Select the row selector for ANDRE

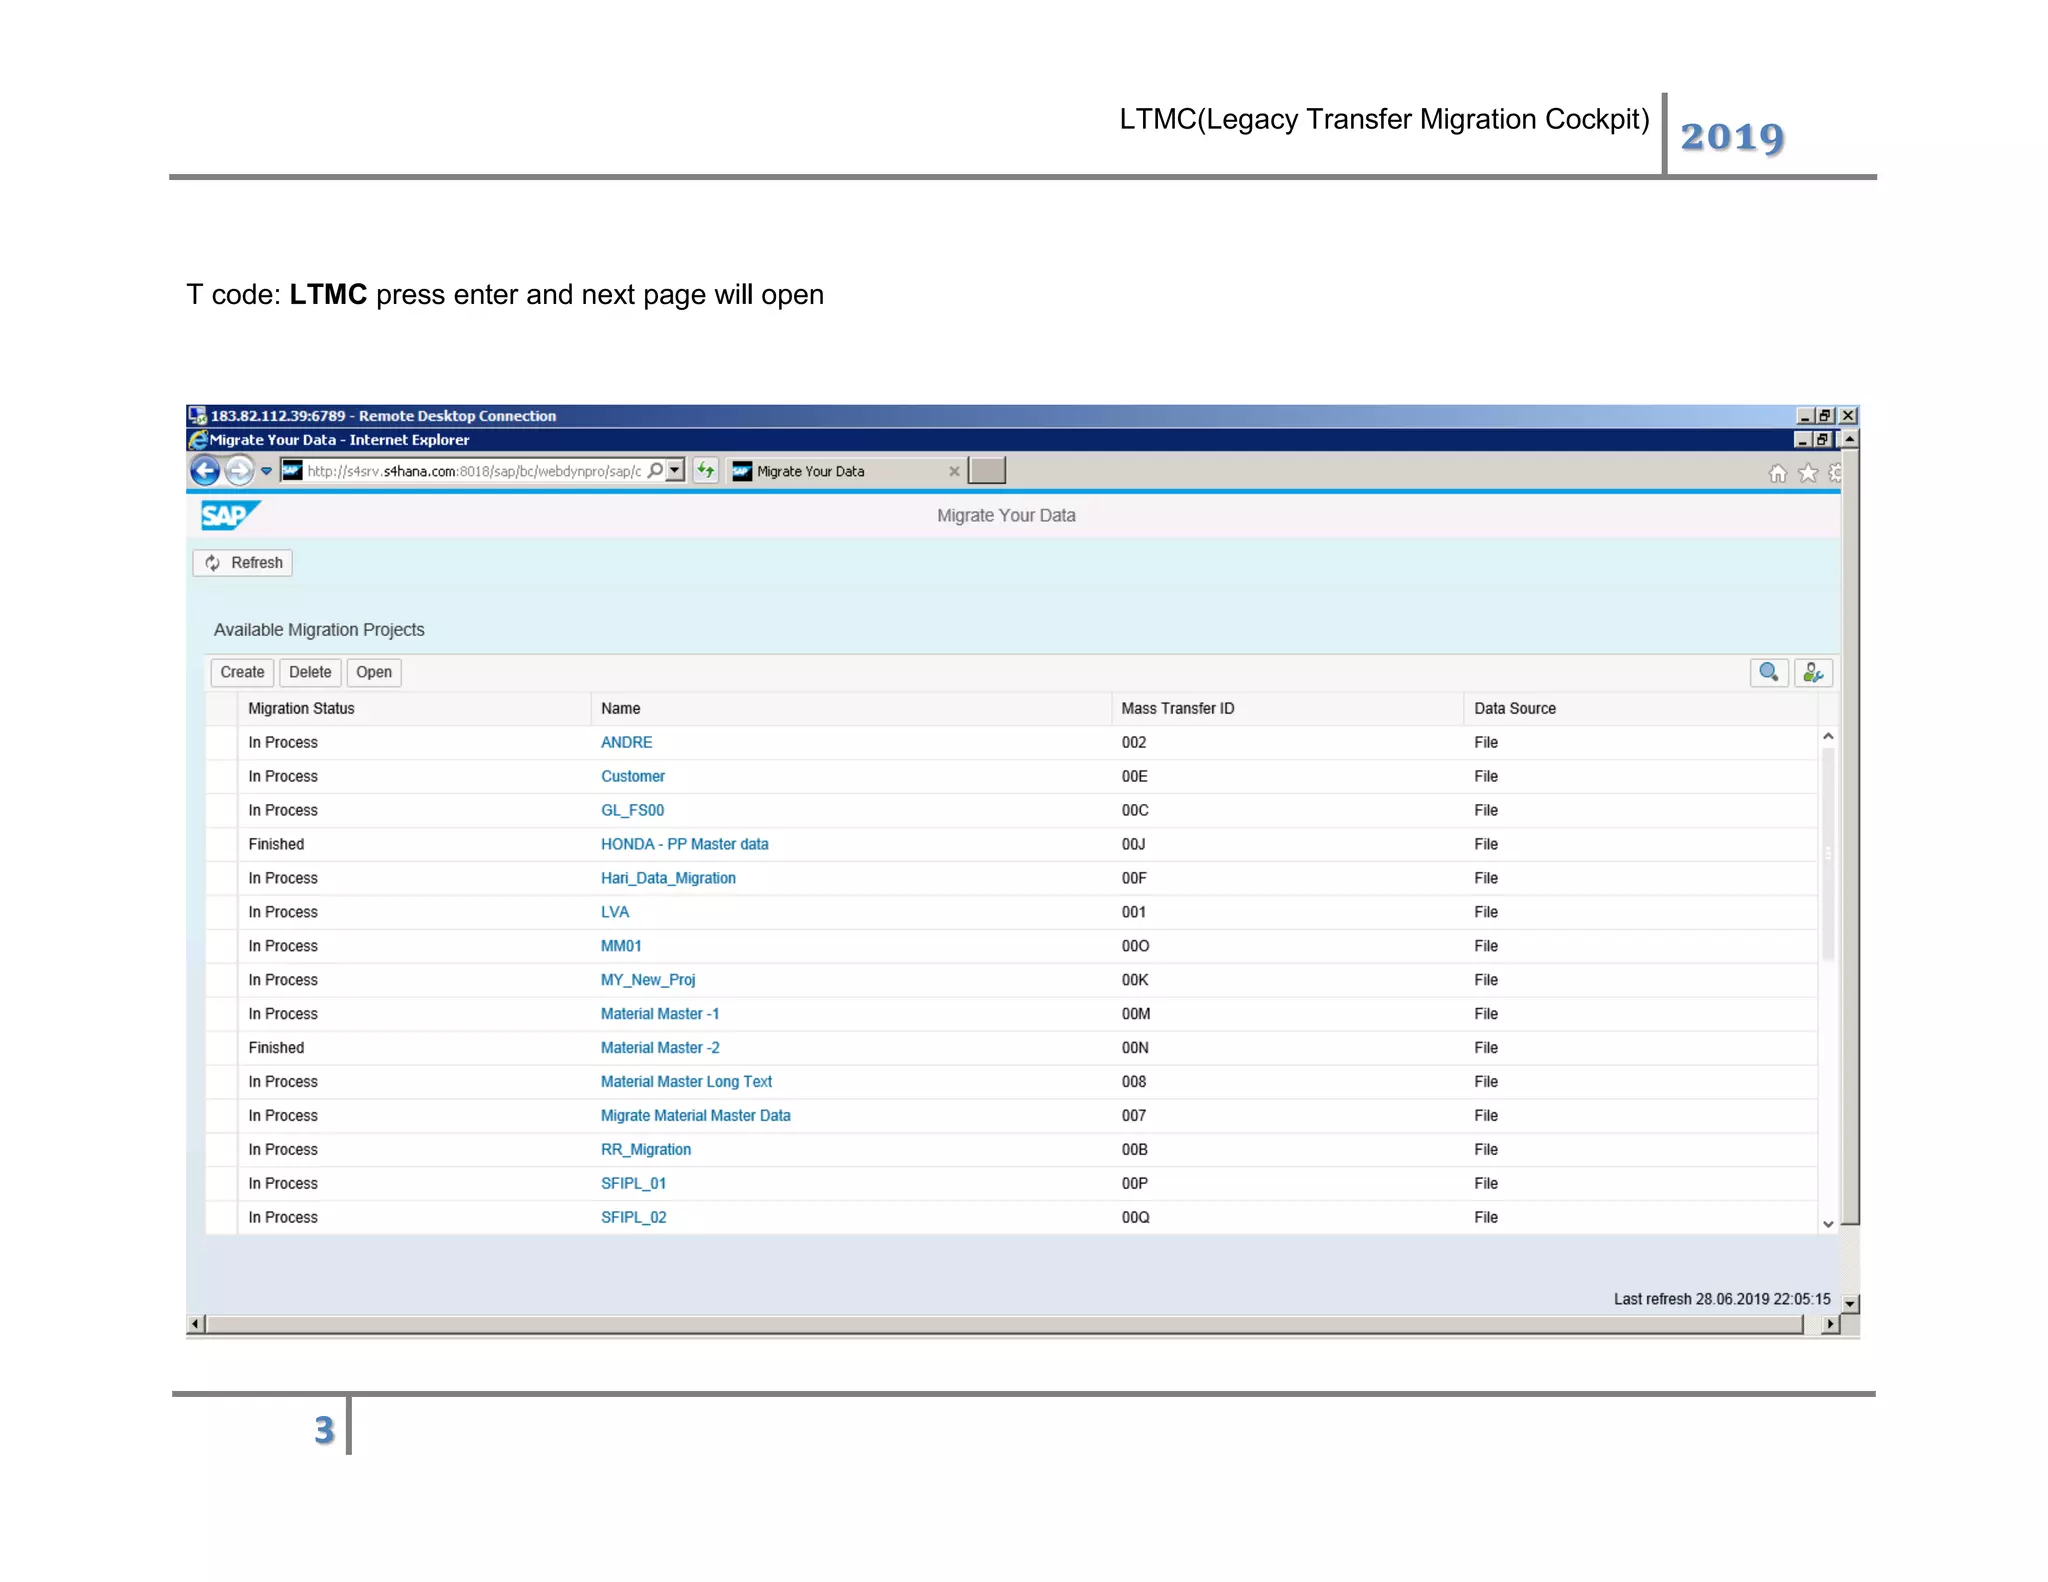pos(221,743)
